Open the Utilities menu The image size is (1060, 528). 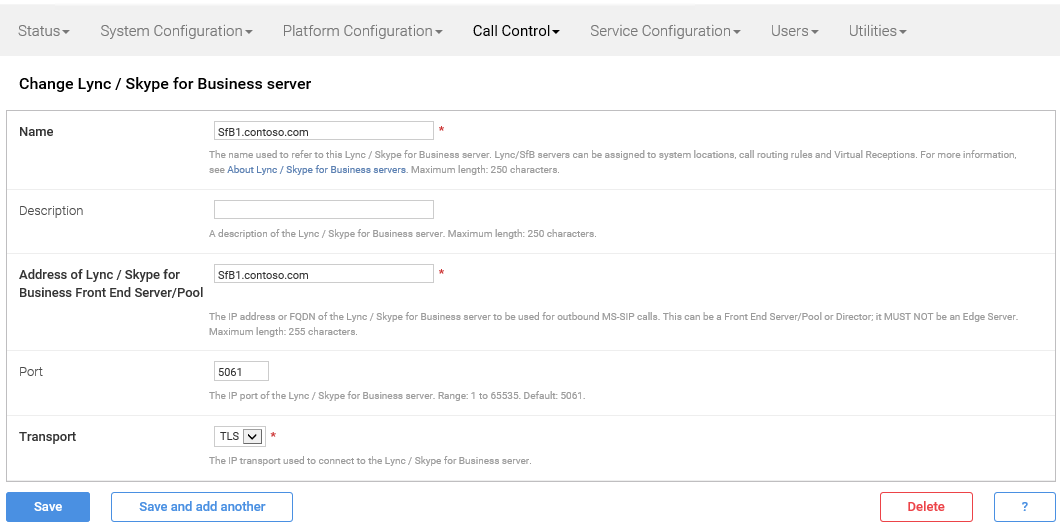(x=877, y=31)
